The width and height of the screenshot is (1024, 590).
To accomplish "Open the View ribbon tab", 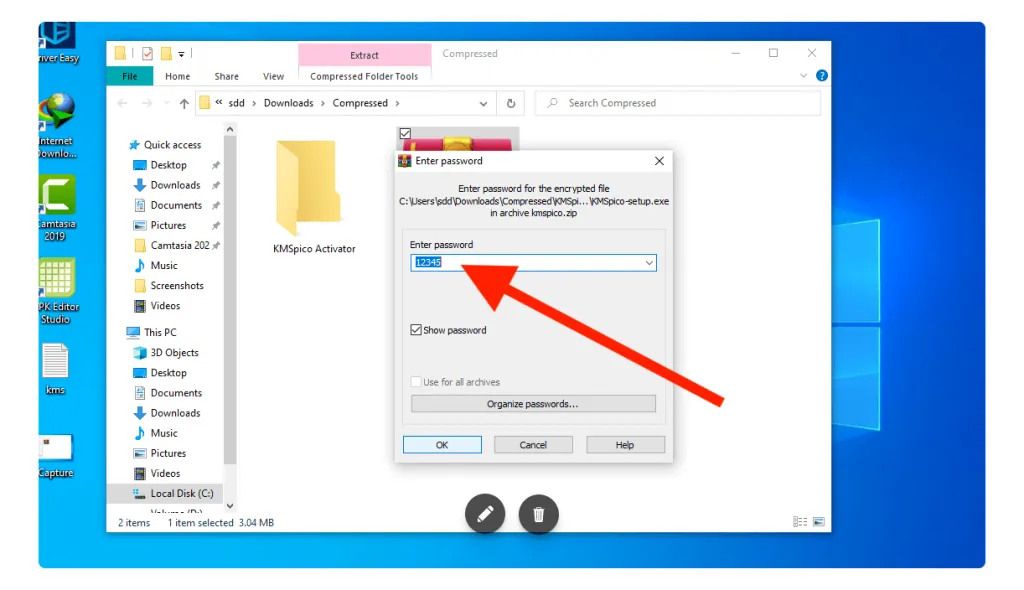I will point(273,76).
